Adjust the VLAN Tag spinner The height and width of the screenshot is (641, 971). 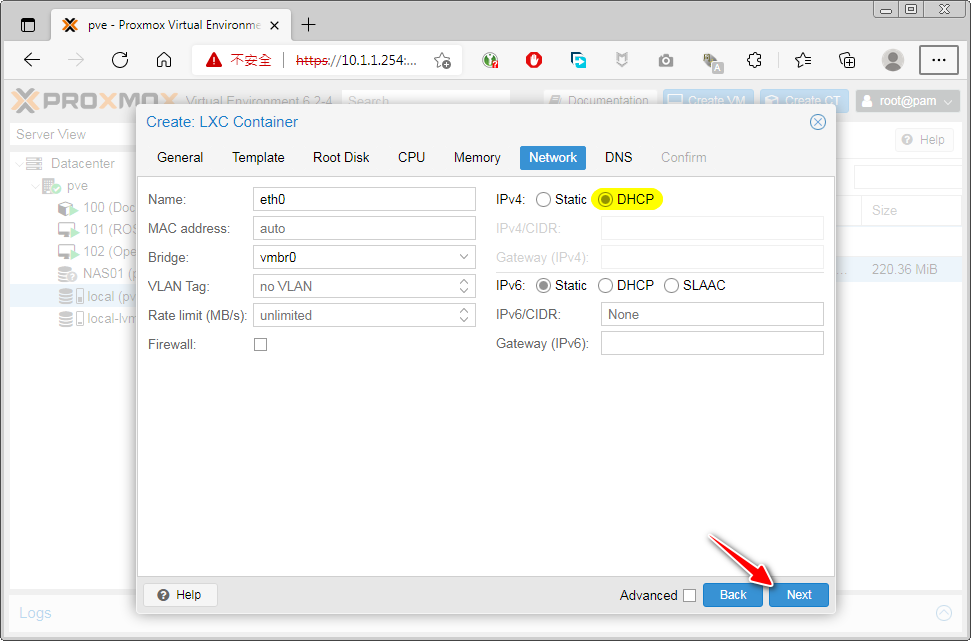[464, 286]
